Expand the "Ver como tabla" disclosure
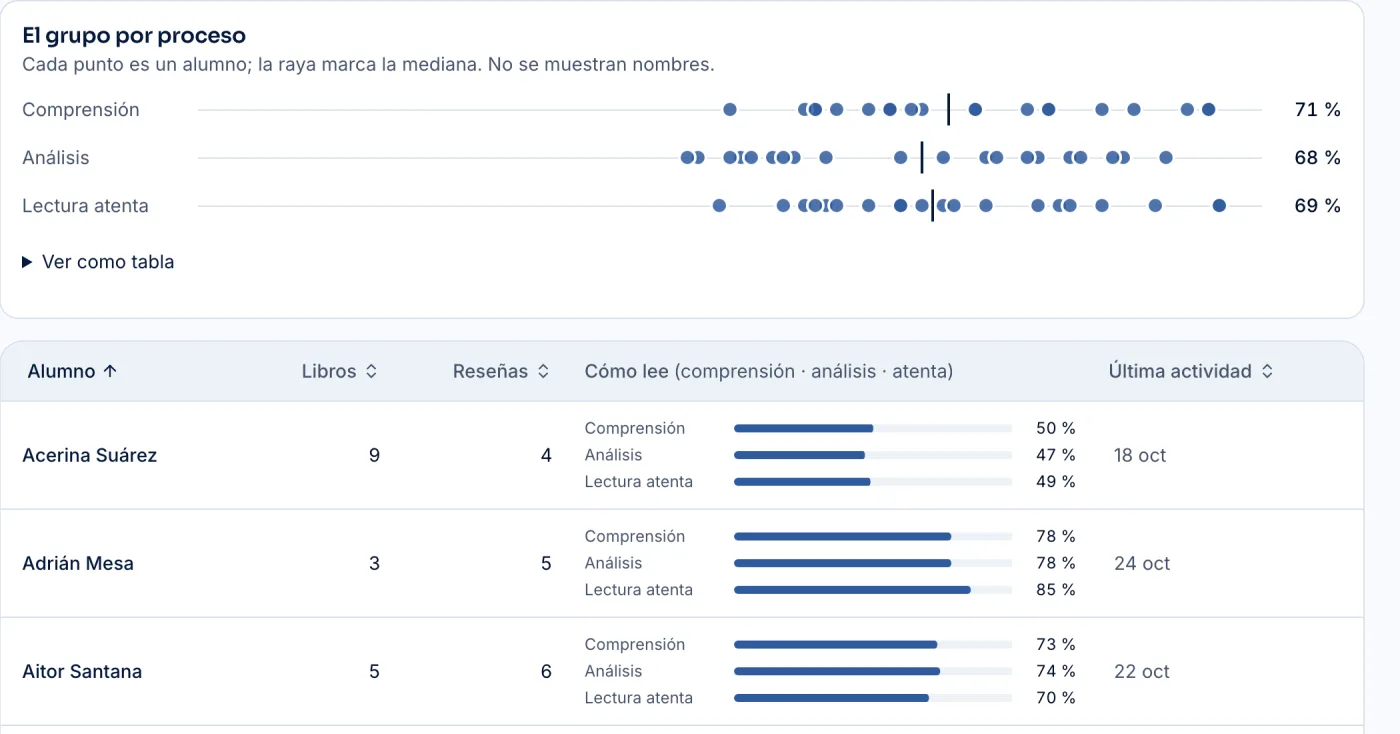 (x=98, y=262)
